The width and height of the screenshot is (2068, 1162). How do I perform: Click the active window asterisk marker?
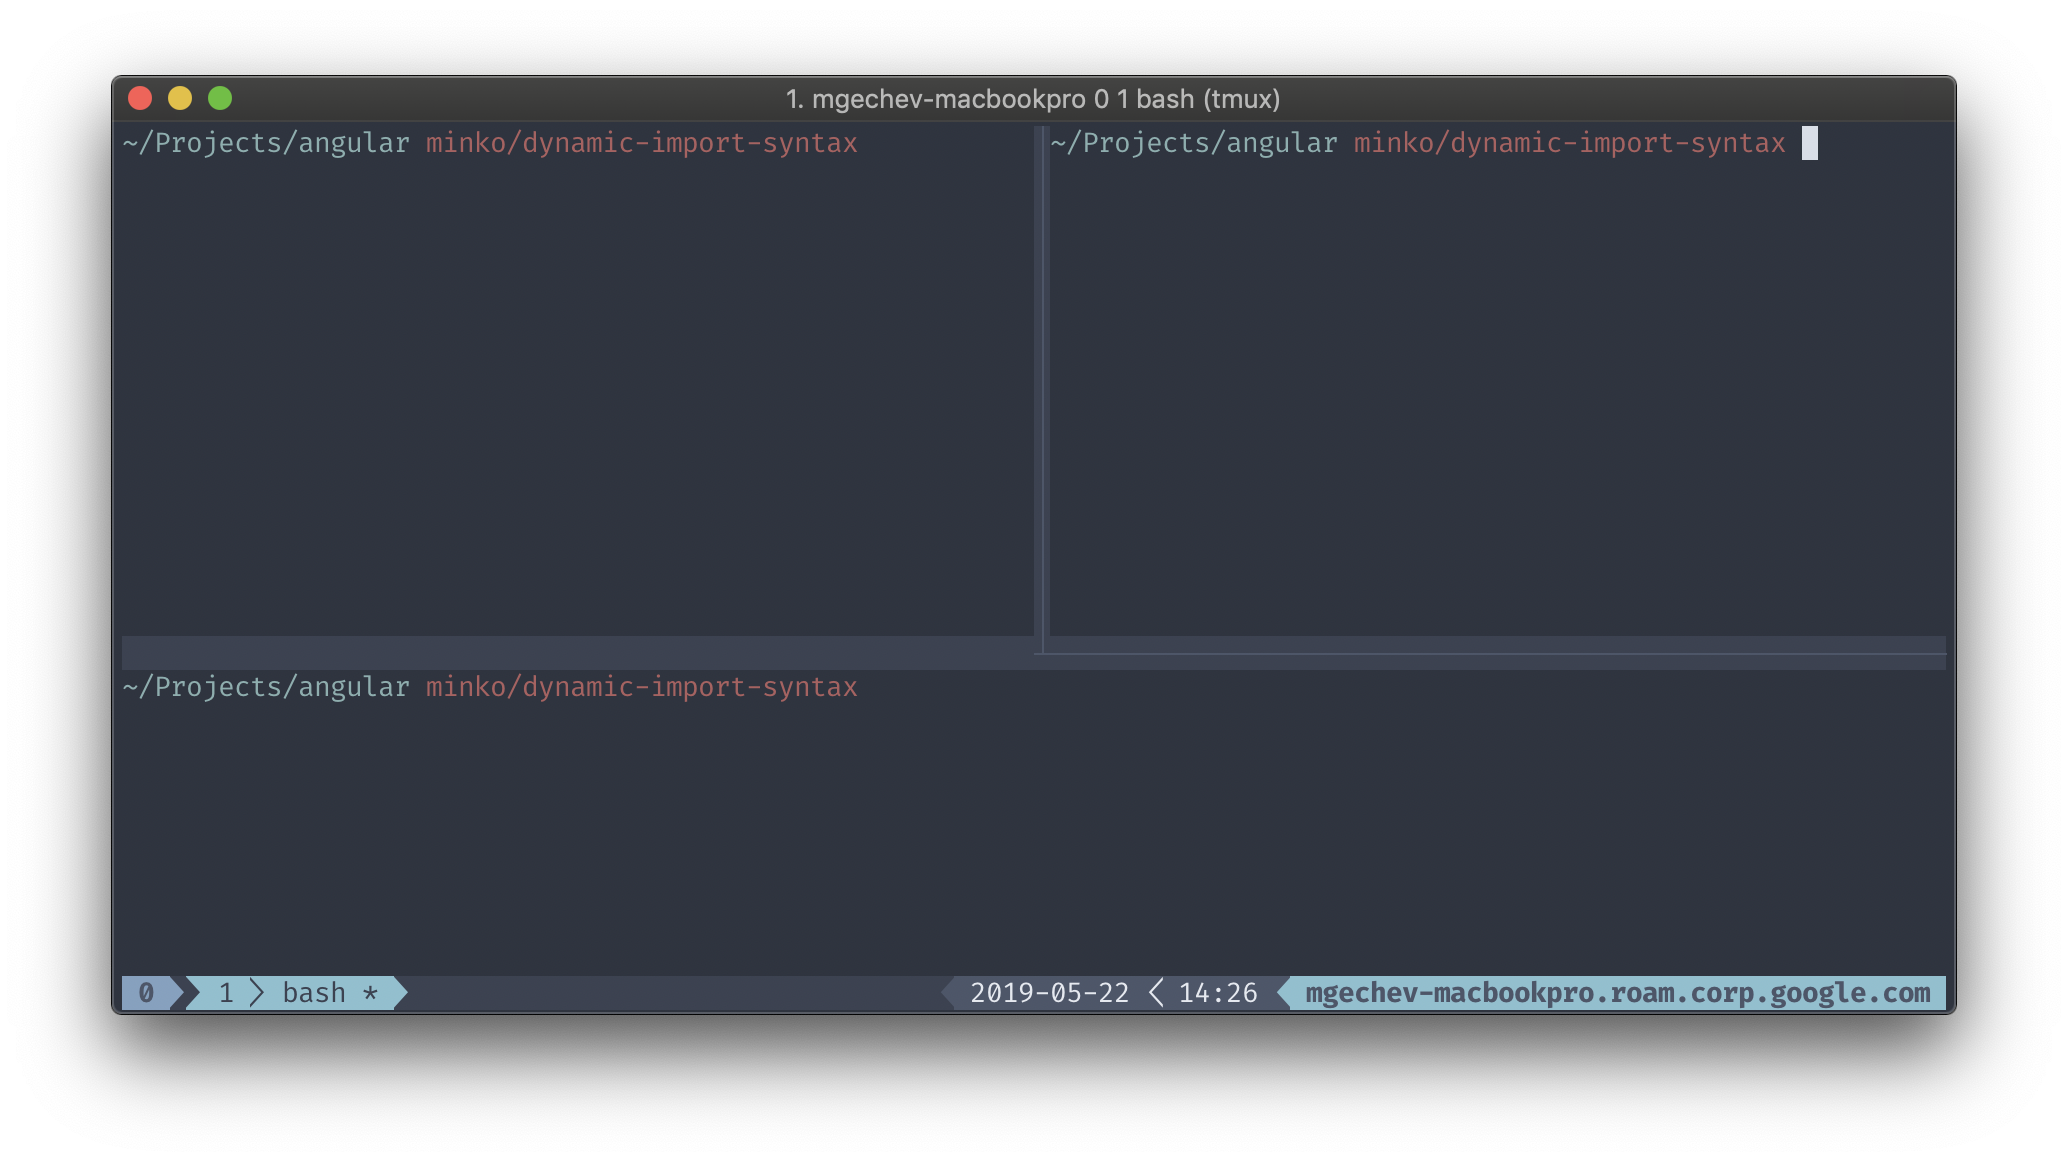(371, 992)
